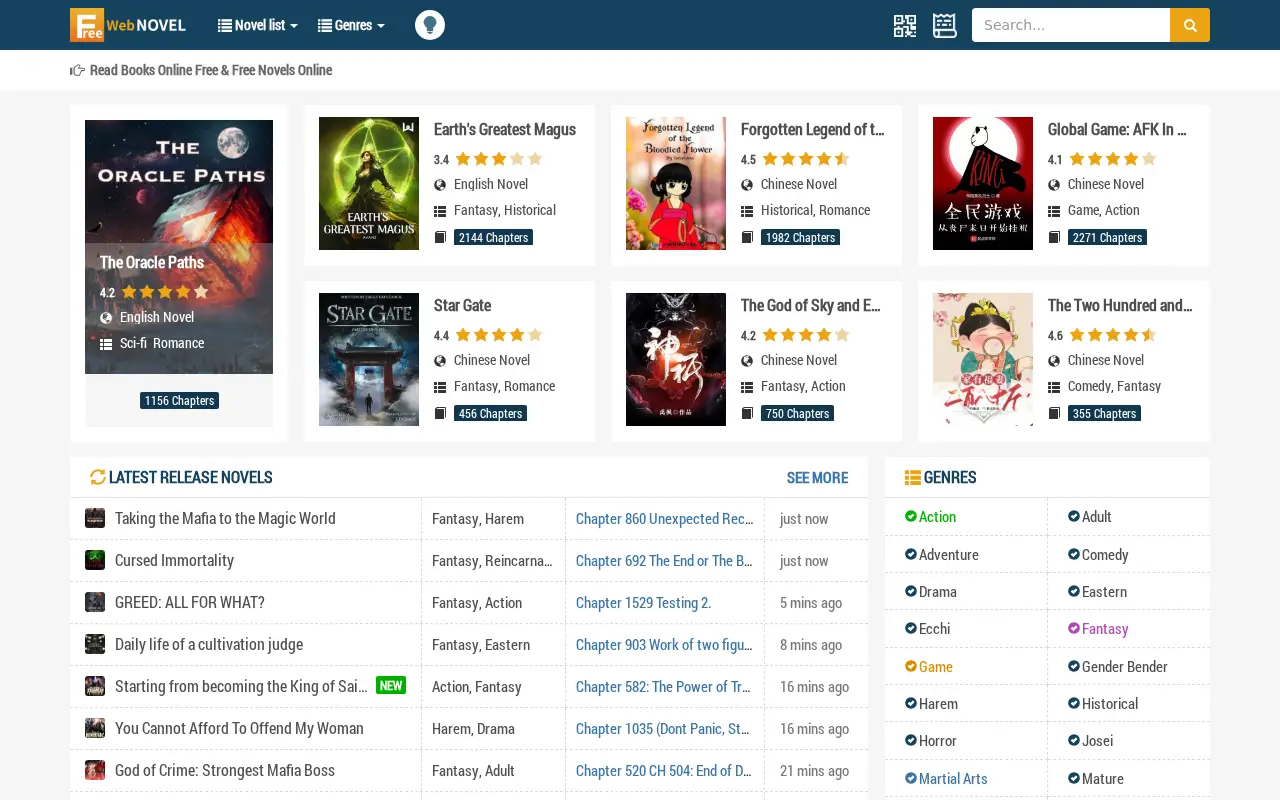Click the check icon beside Comedy genre

[1074, 554]
